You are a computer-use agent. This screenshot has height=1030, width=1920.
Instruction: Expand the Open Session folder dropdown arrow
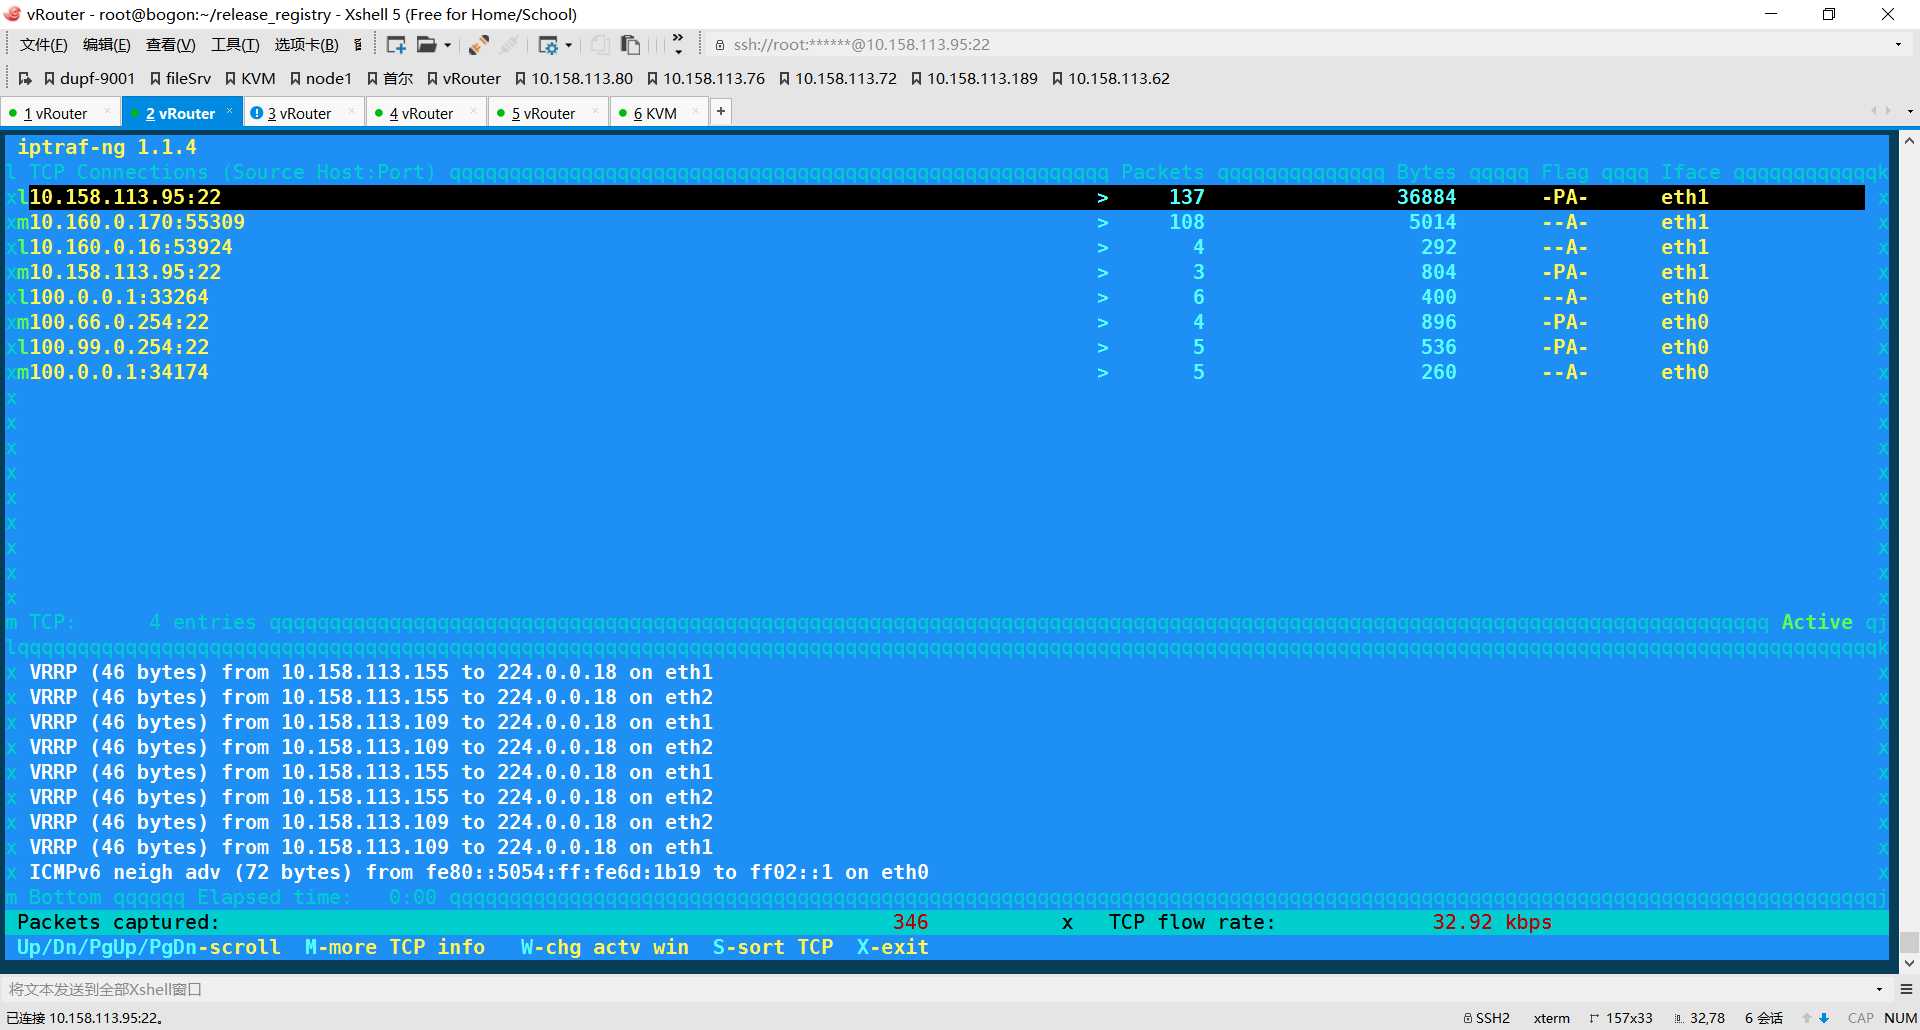click(x=447, y=45)
